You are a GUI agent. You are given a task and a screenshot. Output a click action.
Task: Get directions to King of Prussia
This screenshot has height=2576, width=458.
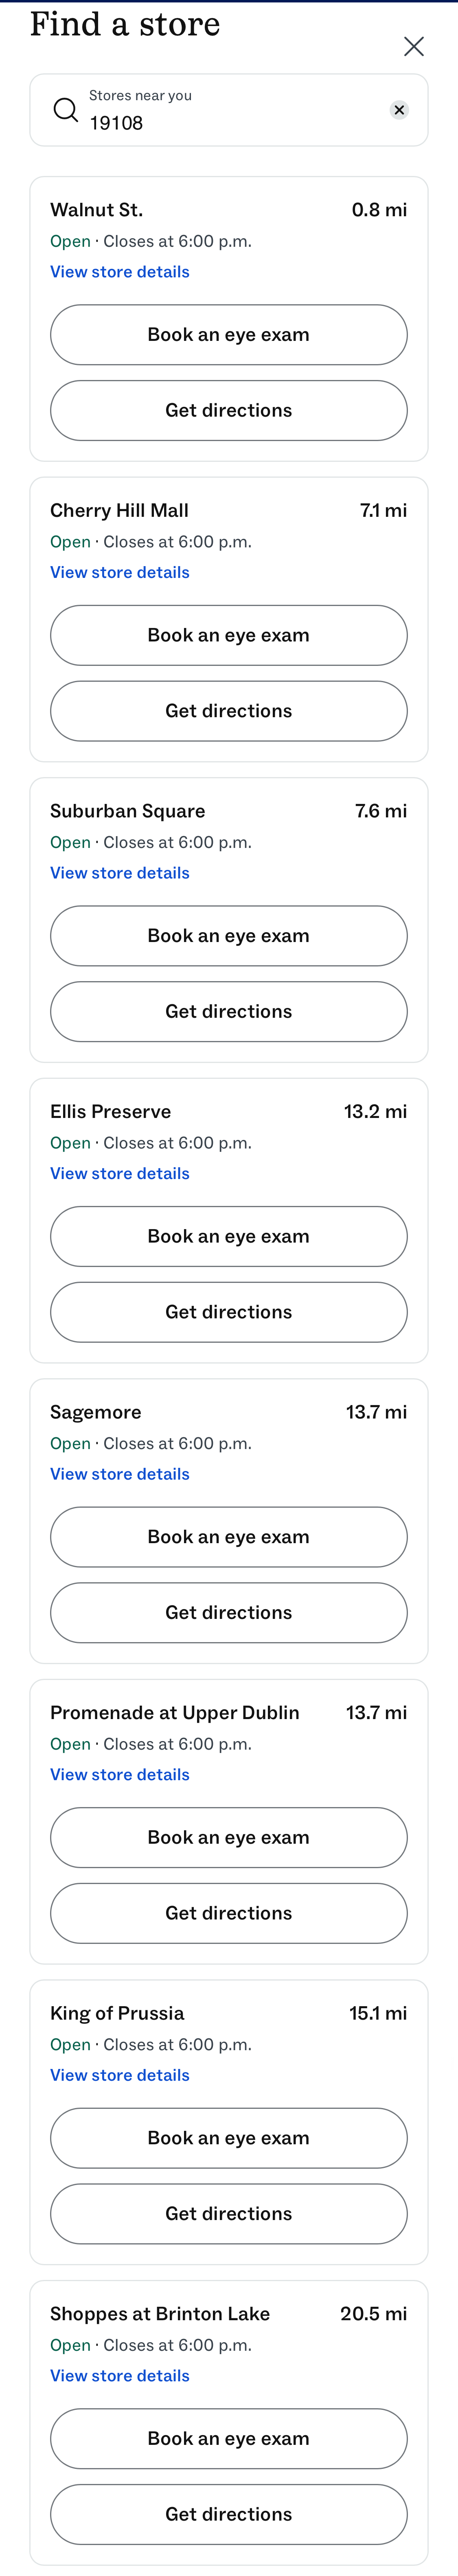(228, 2213)
